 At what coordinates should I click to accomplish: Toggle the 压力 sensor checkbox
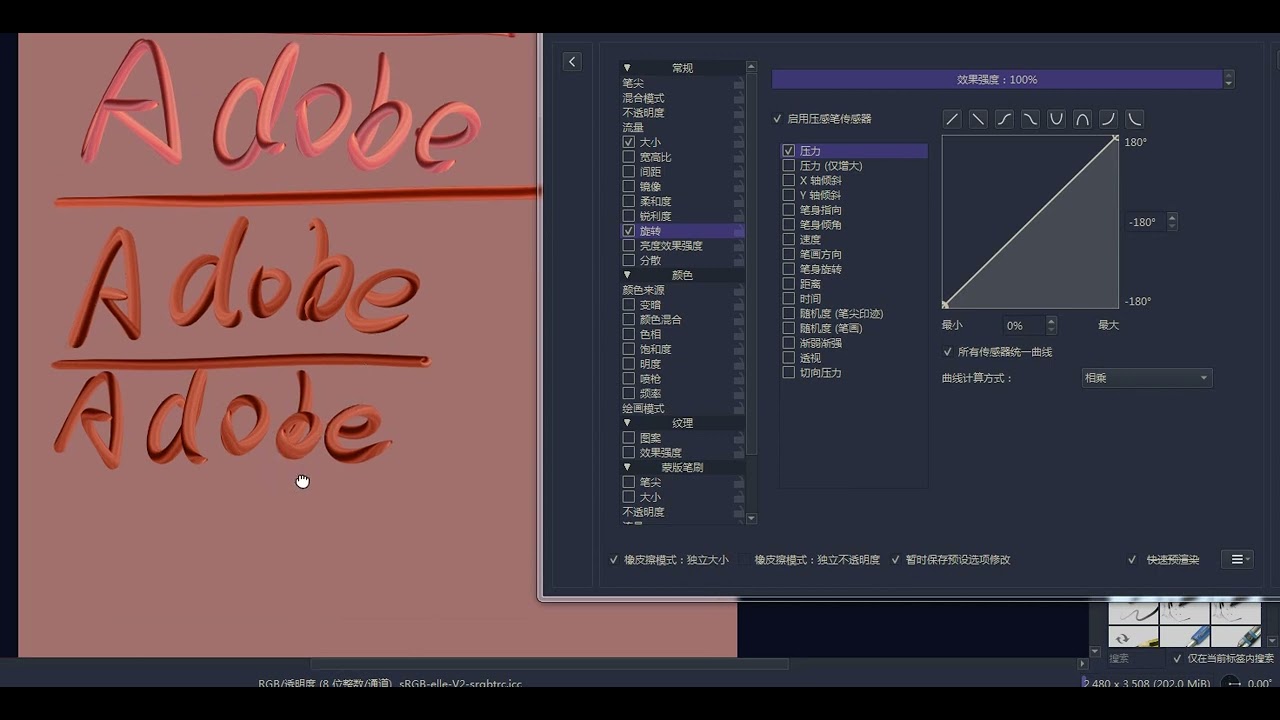point(789,151)
